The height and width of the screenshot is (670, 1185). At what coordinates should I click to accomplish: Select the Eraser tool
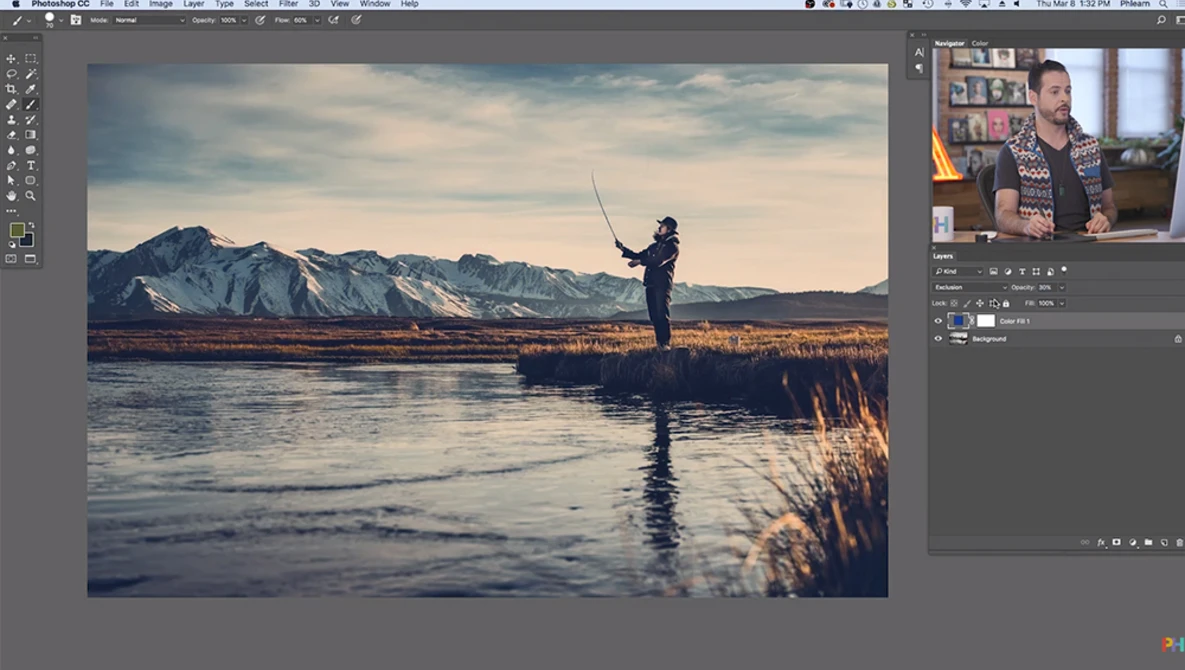tap(11, 134)
